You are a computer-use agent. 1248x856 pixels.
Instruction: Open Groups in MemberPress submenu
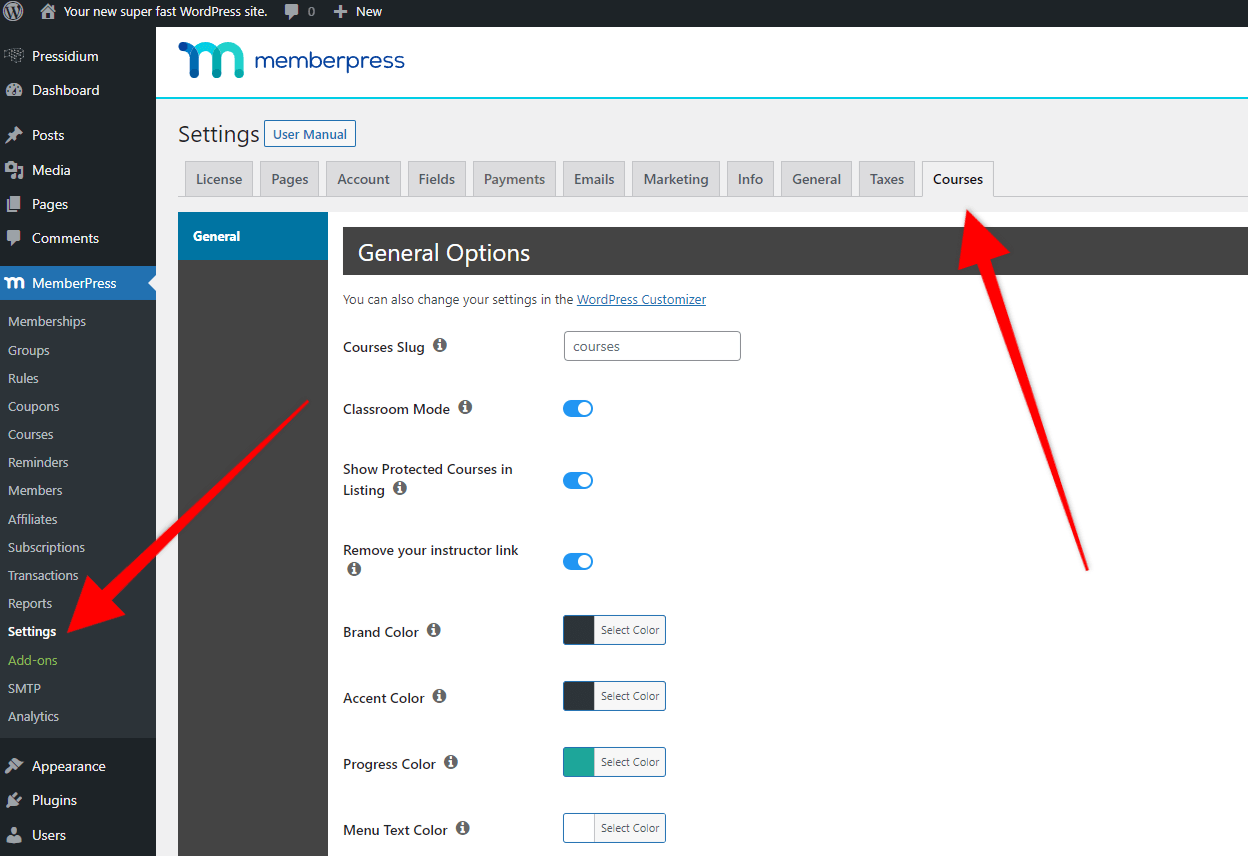(x=29, y=350)
